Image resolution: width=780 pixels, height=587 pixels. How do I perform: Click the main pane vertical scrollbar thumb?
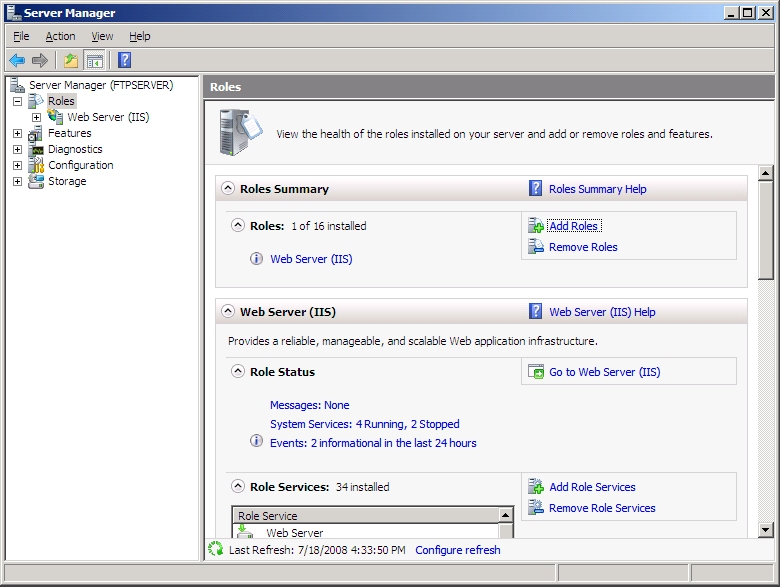[766, 230]
